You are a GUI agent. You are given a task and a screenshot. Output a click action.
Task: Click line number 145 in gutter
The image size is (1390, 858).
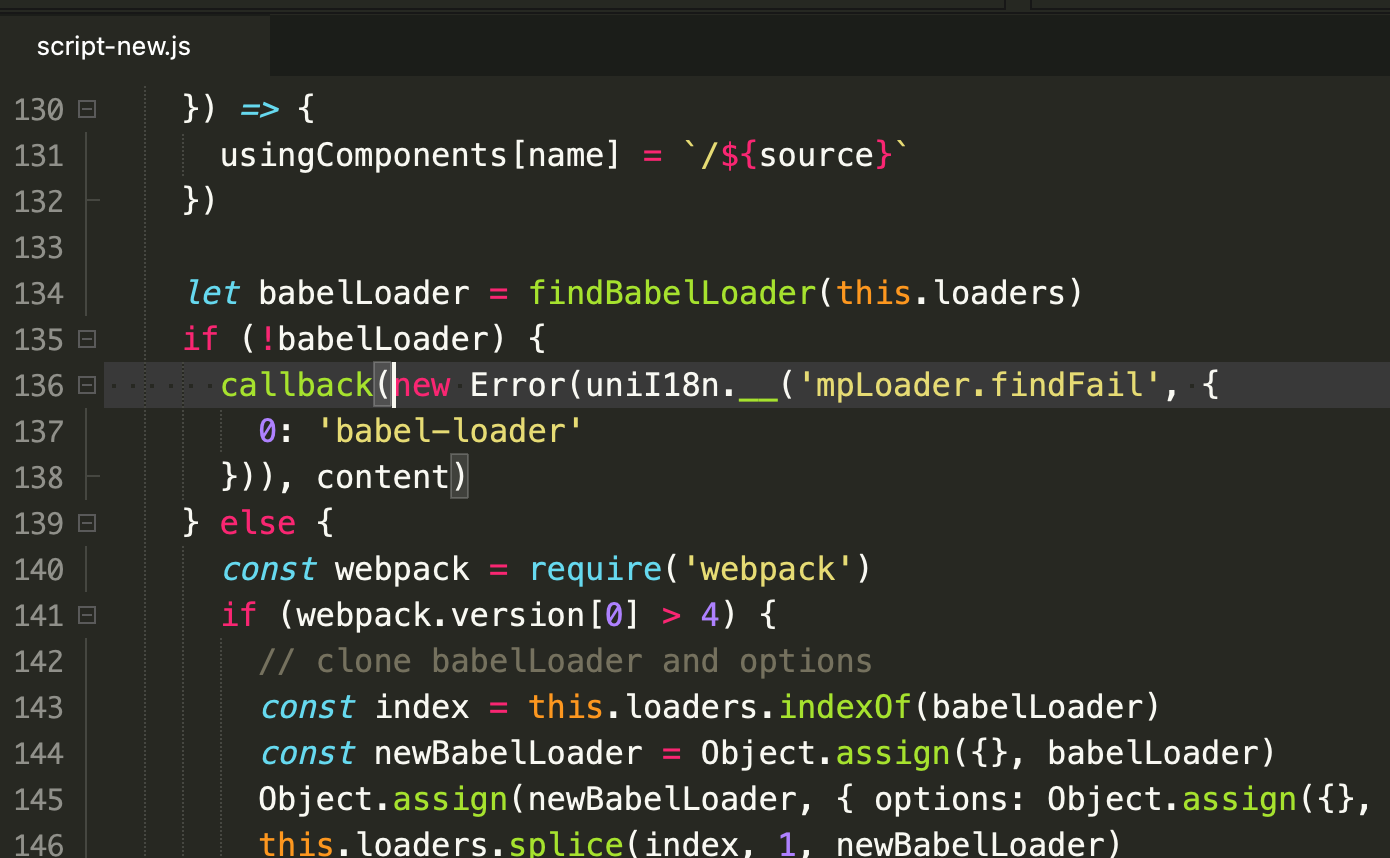[x=39, y=800]
